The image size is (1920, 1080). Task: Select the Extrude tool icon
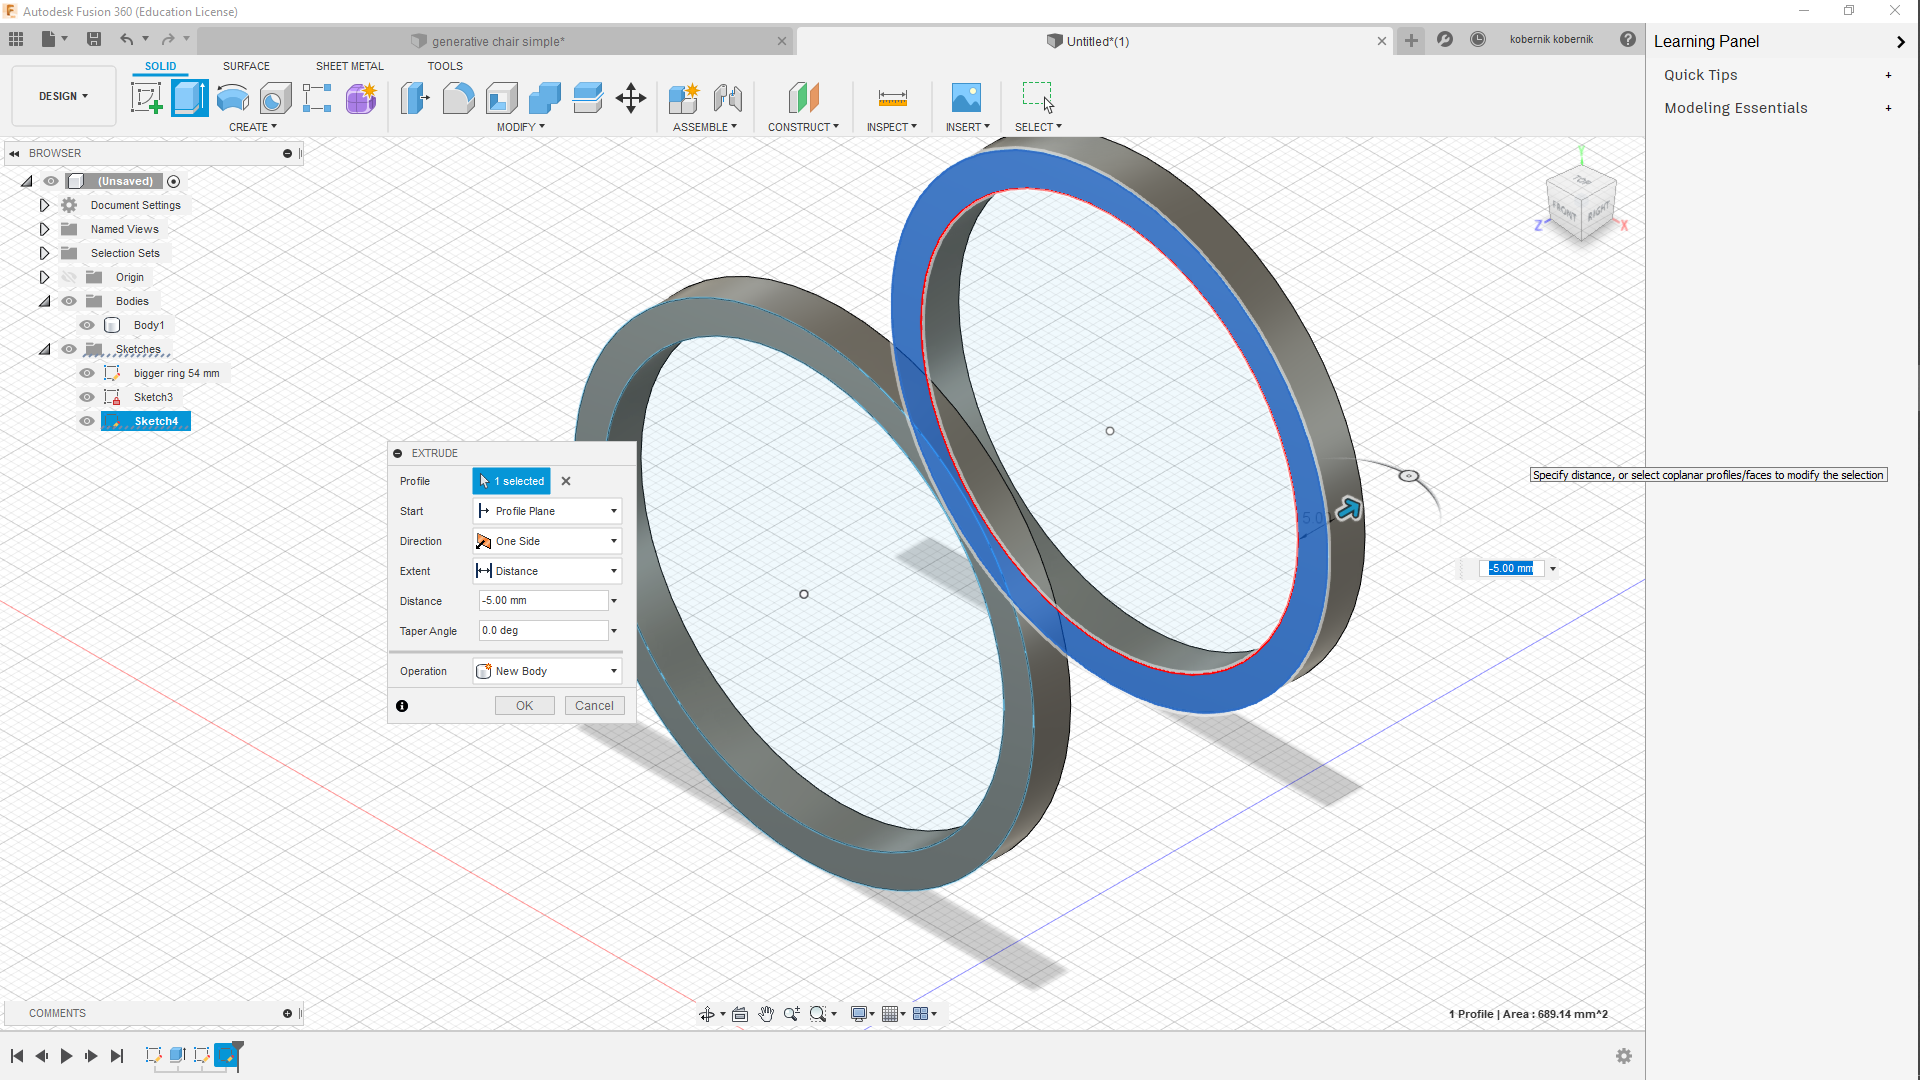(x=189, y=98)
